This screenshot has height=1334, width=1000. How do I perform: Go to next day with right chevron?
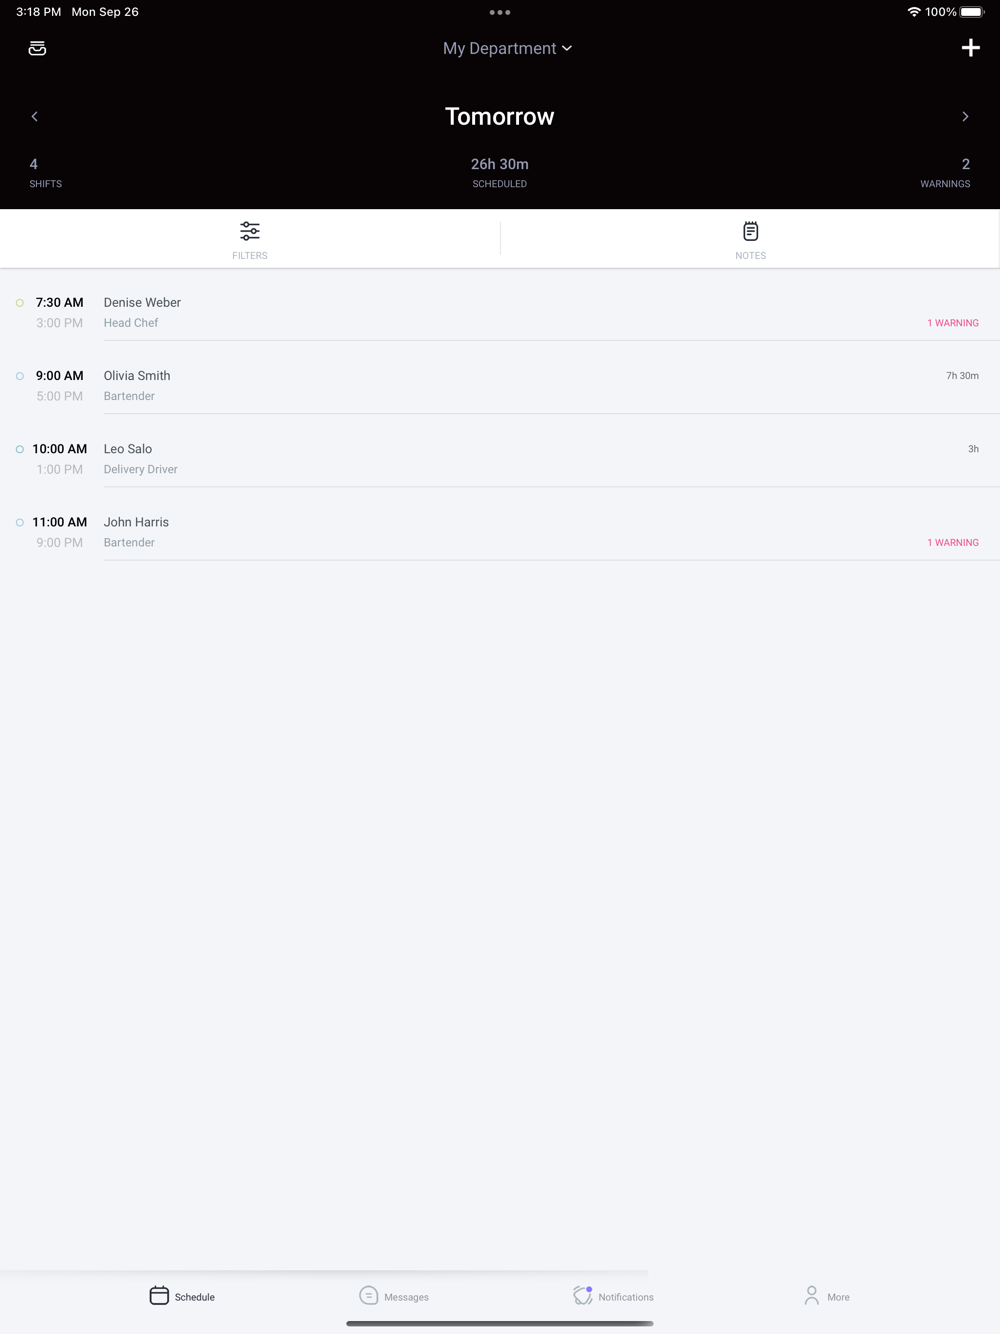[x=965, y=116]
